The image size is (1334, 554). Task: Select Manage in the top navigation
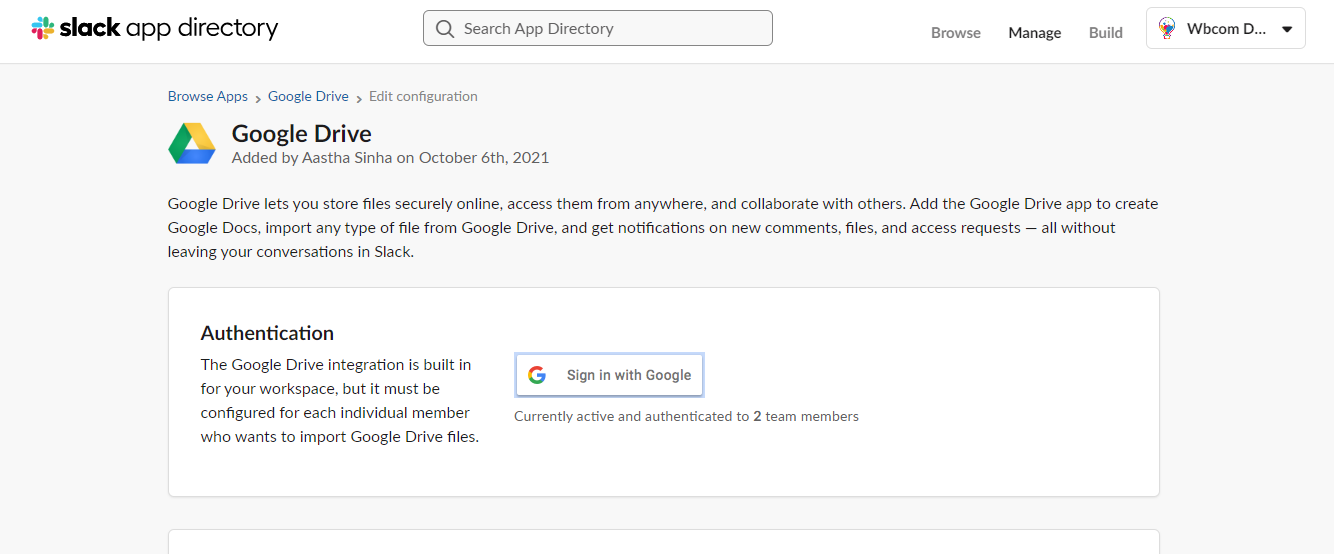coord(1034,33)
